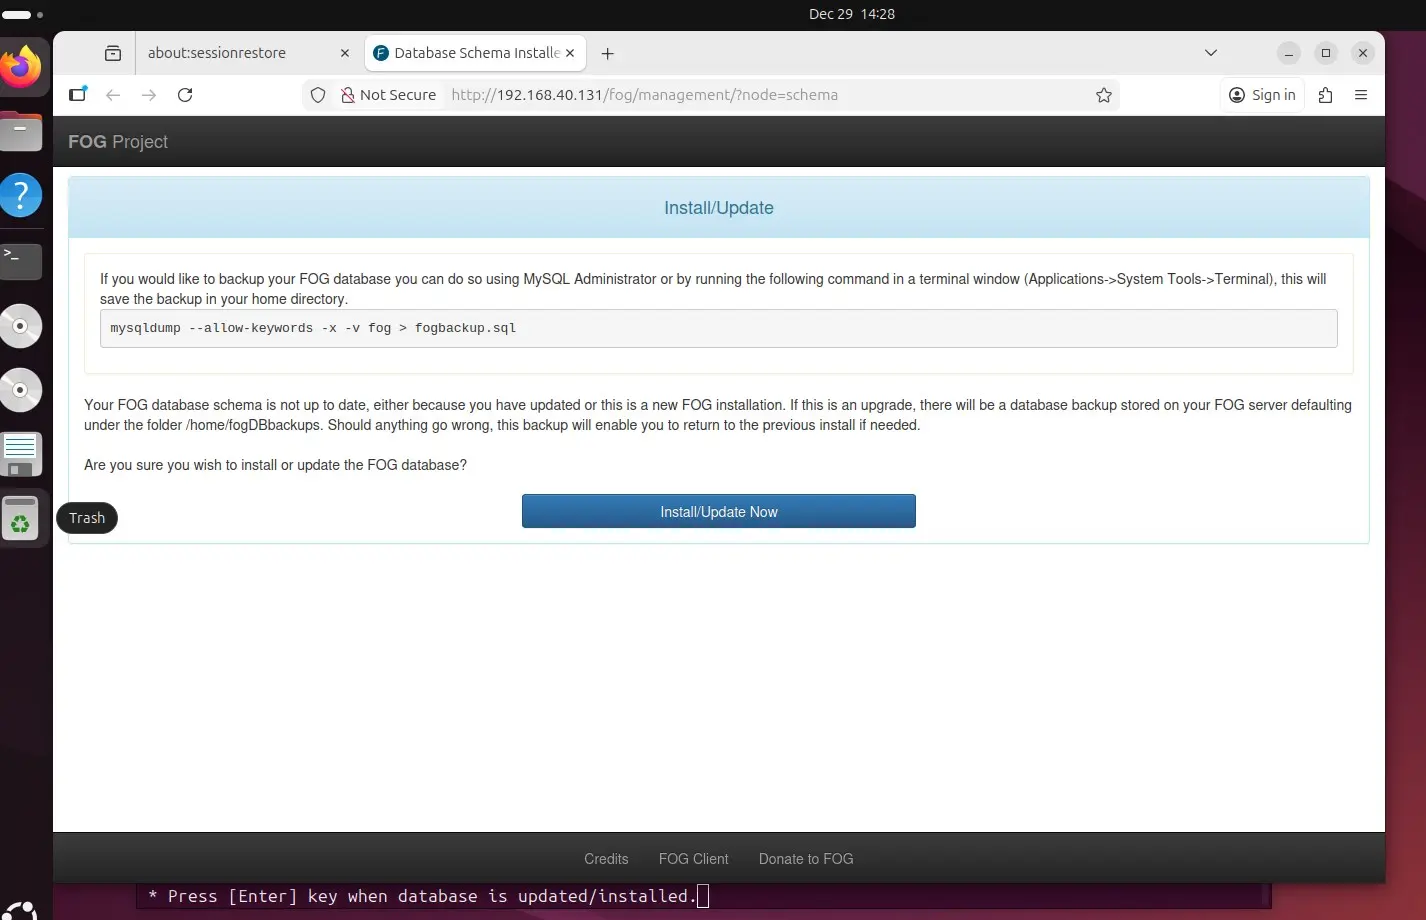The width and height of the screenshot is (1426, 920).
Task: Open the Credits footer link
Action: (x=606, y=859)
